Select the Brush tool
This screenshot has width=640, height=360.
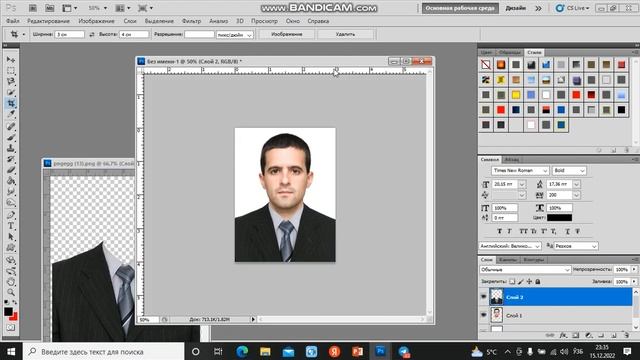pos(11,137)
